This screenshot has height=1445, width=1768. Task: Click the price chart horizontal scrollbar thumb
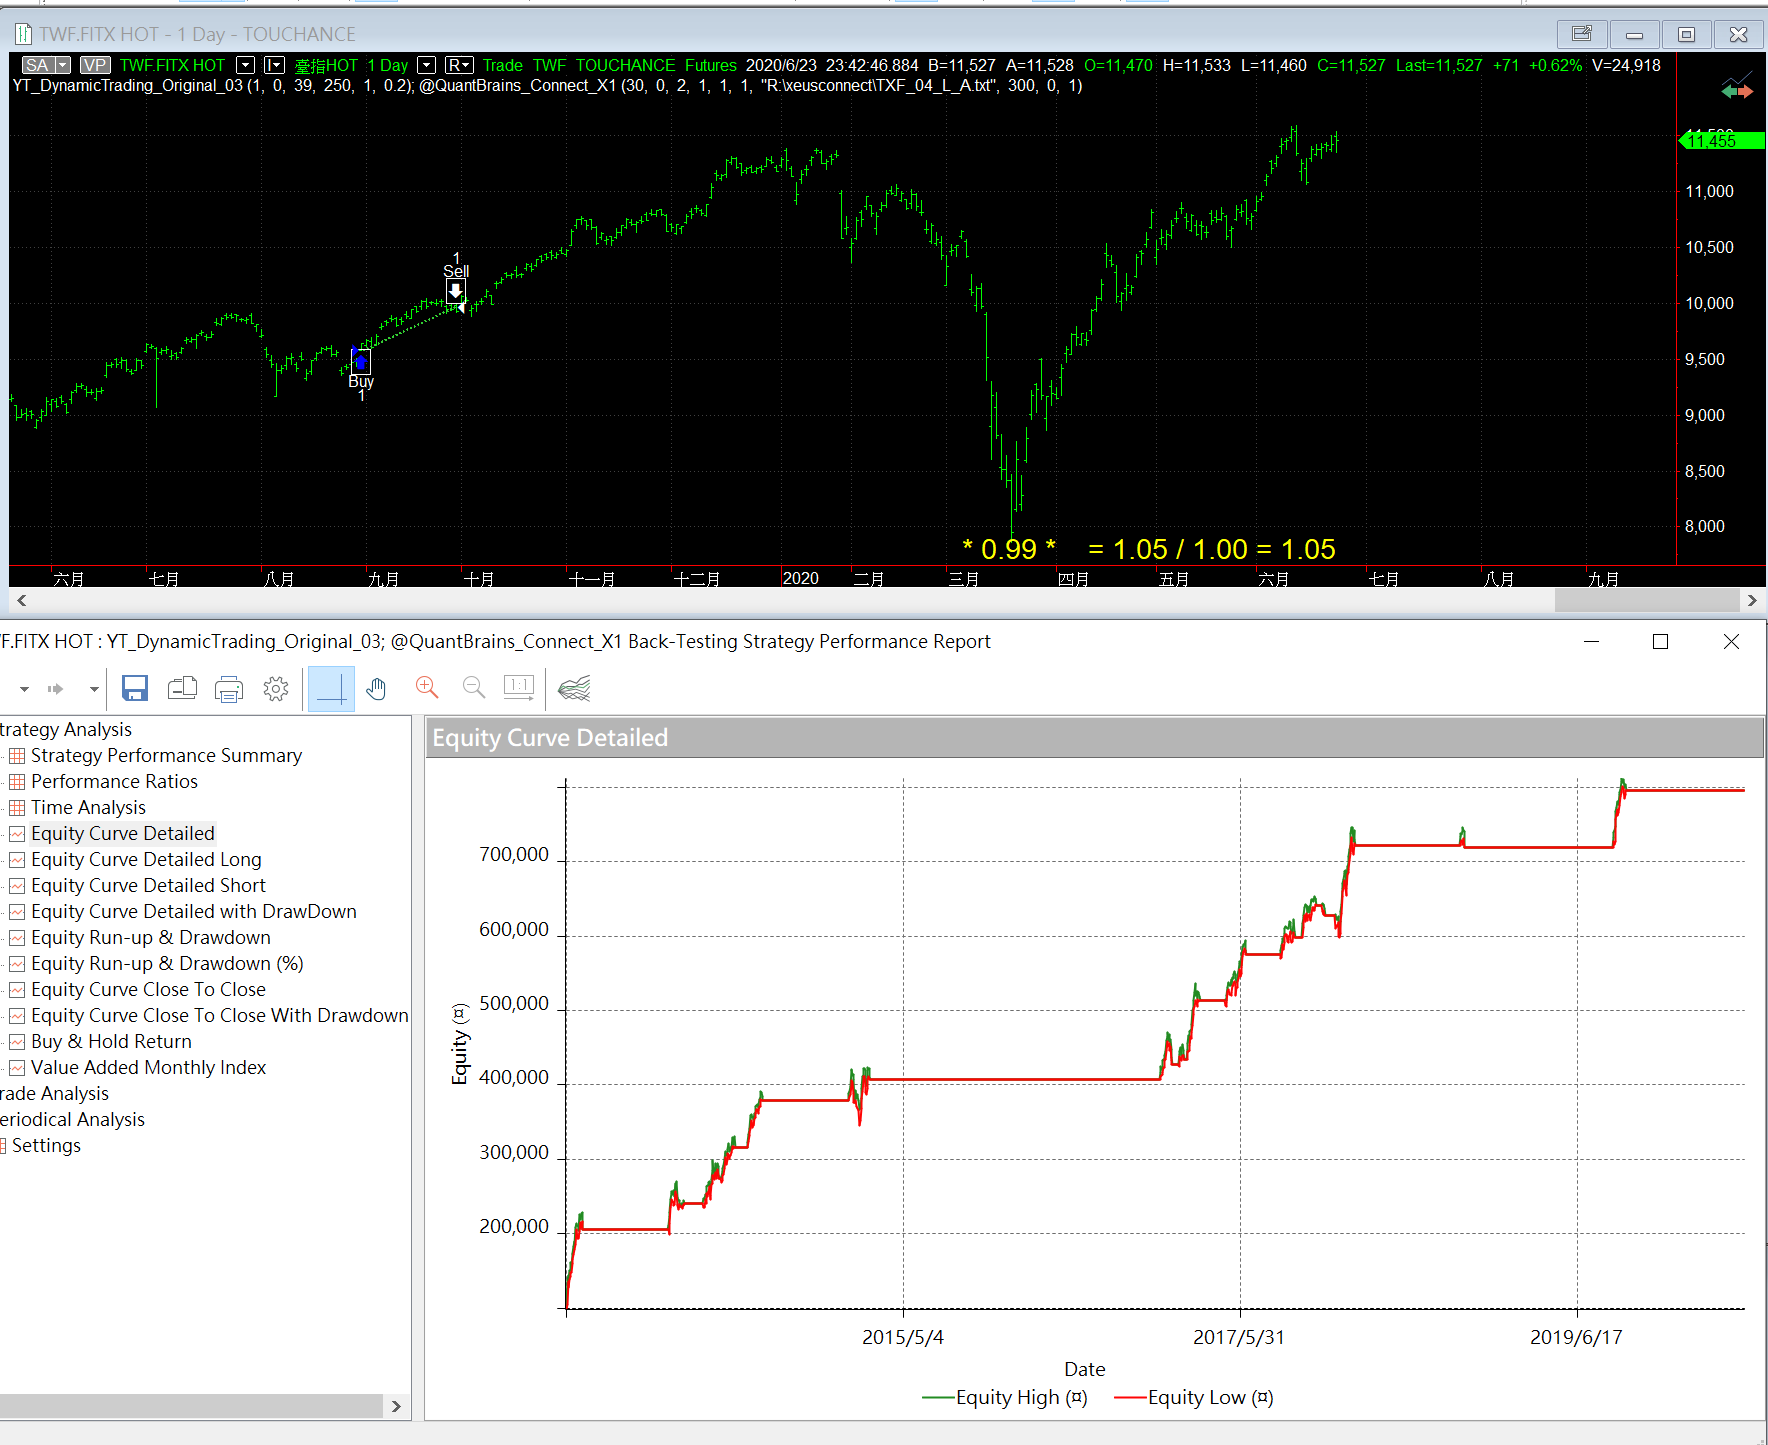coord(1646,600)
